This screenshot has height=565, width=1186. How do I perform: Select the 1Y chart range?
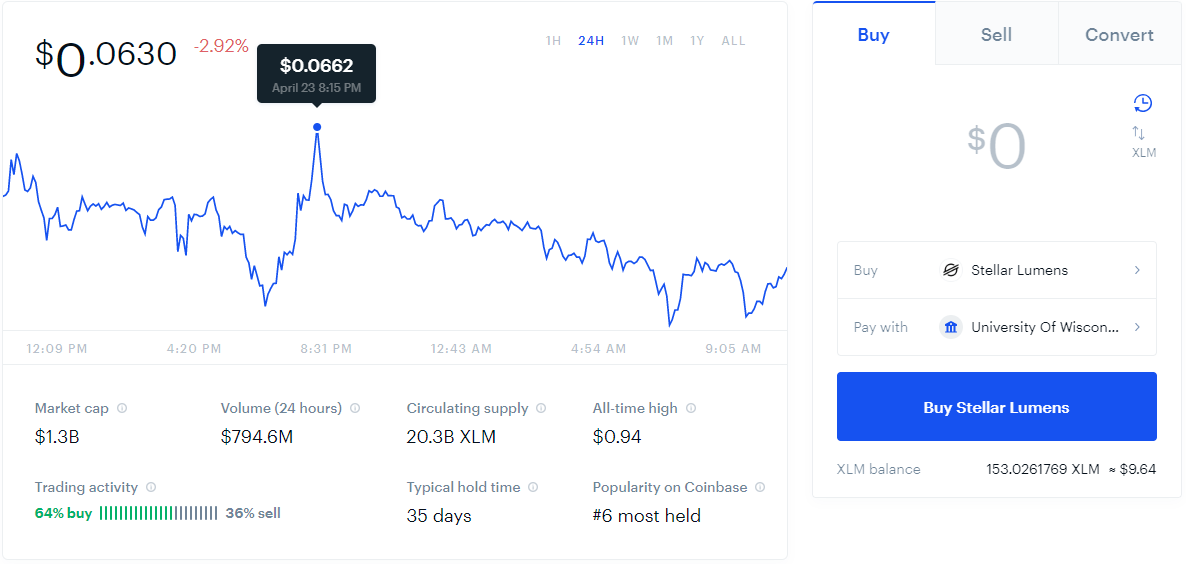coord(697,41)
